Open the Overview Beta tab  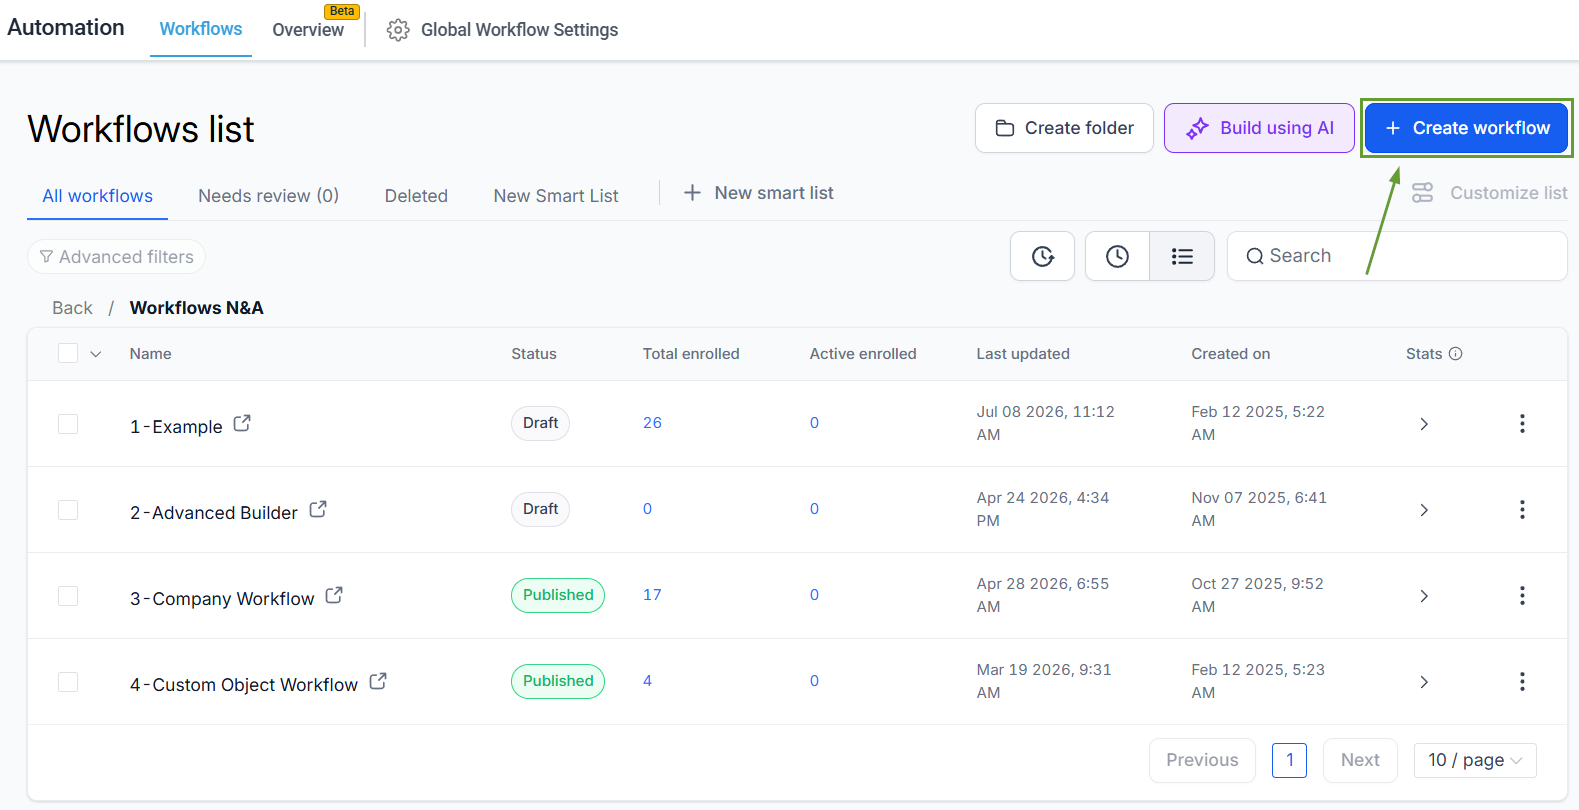pos(308,30)
